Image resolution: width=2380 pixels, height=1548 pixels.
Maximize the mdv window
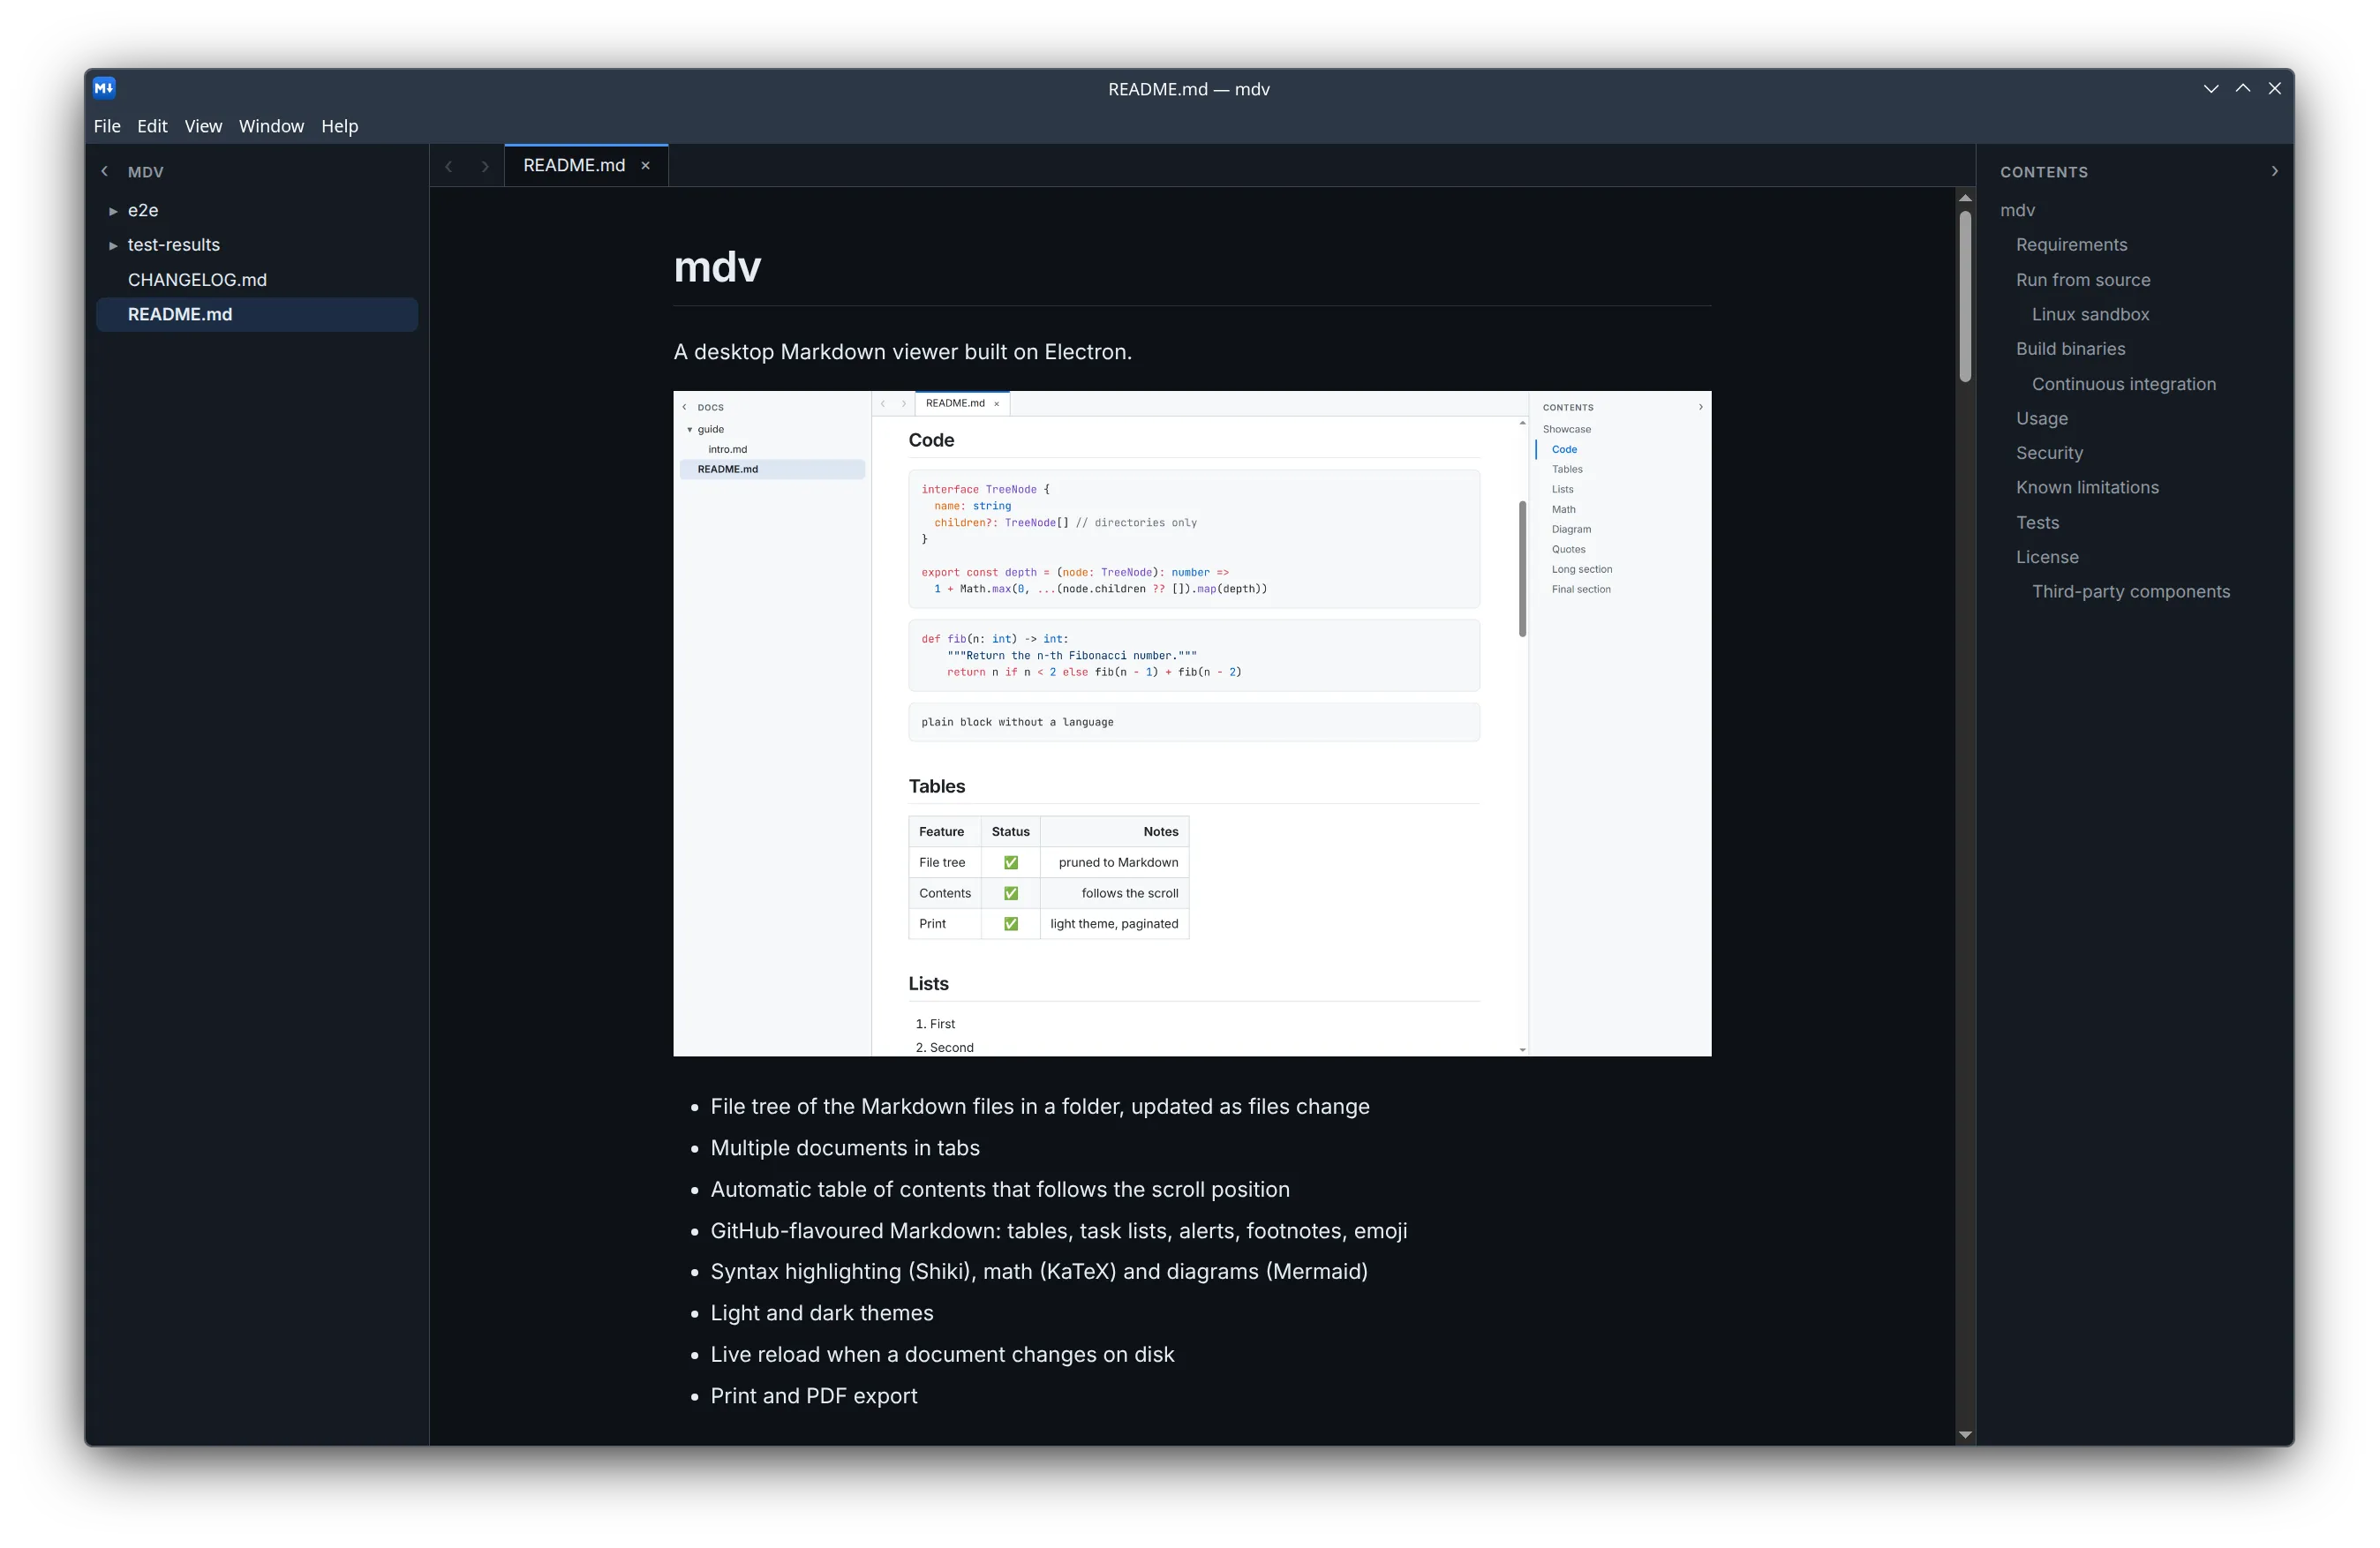[x=2243, y=88]
